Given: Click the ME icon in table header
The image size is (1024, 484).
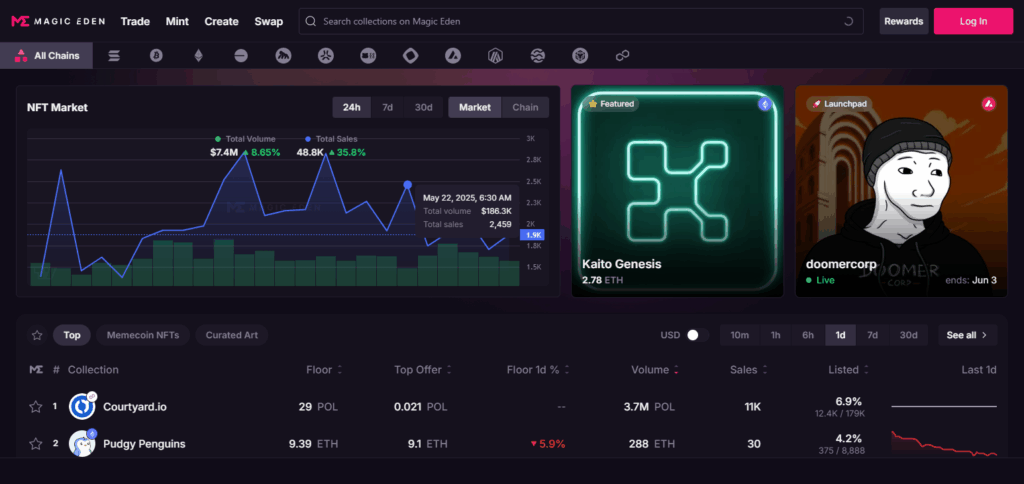Looking at the screenshot, I should point(37,370).
